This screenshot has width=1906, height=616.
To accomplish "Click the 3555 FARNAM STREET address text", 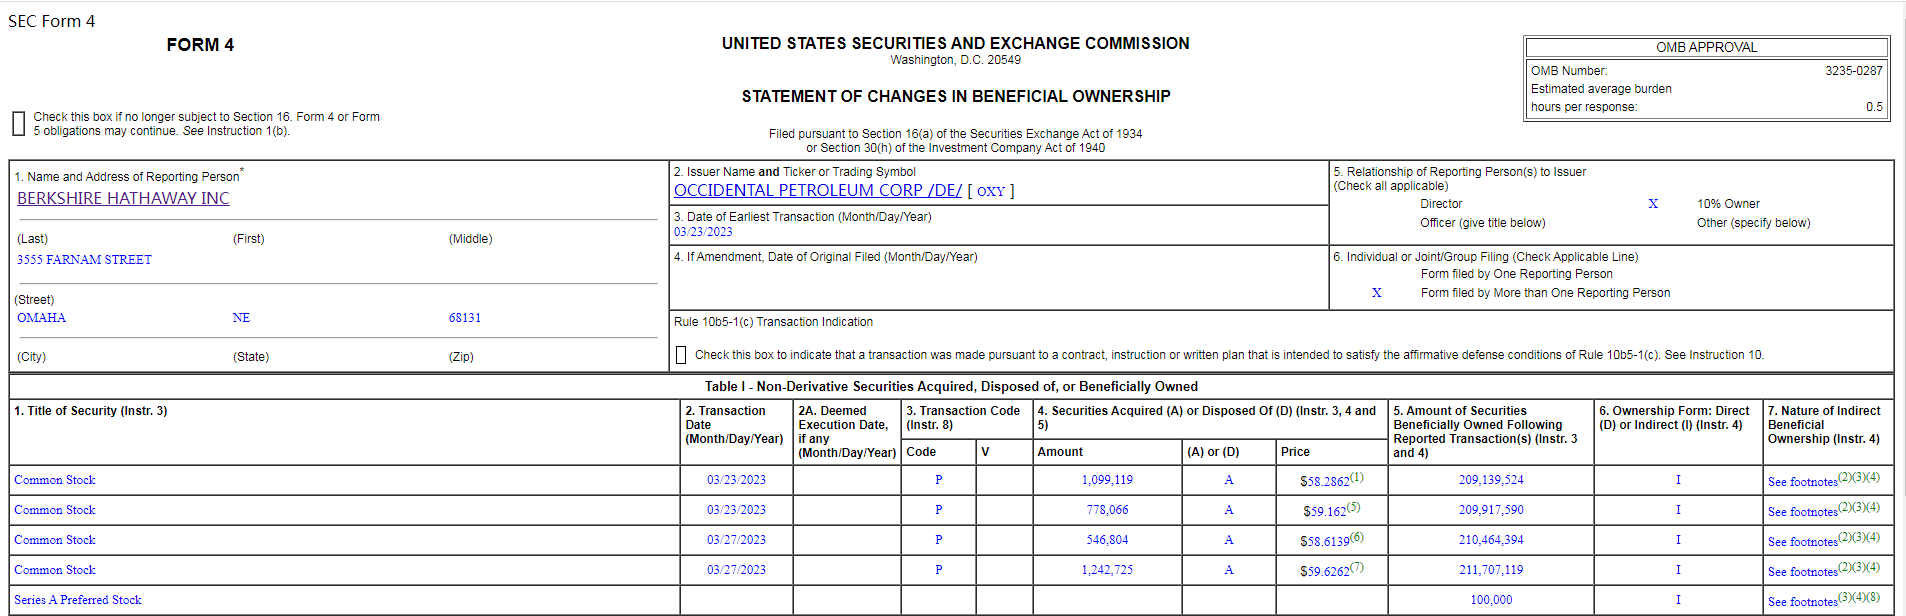I will [x=84, y=260].
